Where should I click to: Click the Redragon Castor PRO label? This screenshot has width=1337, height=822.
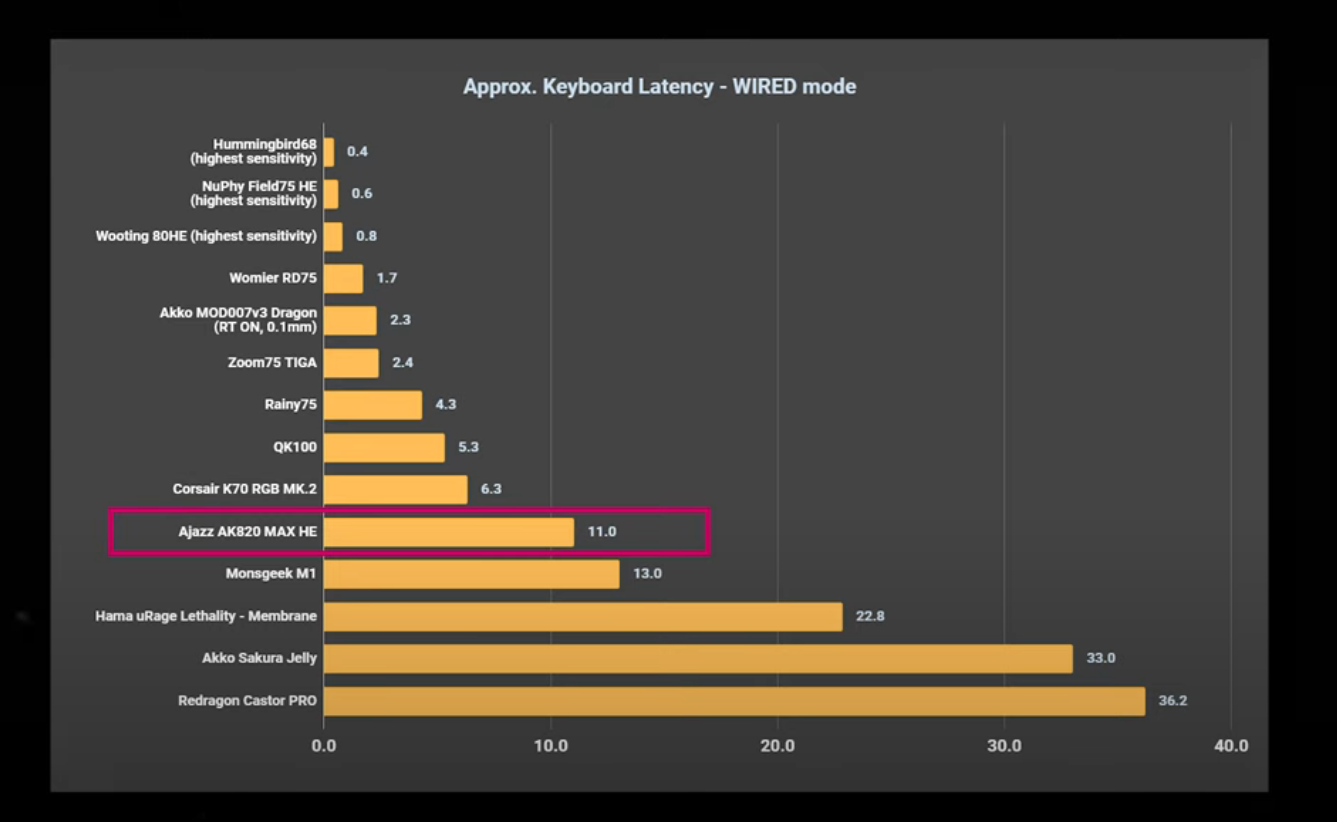tap(248, 701)
